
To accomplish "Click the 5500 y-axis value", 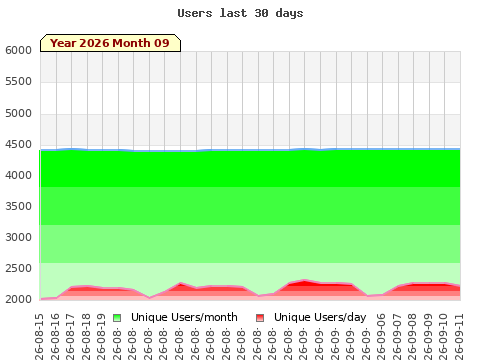I will click(x=18, y=81).
